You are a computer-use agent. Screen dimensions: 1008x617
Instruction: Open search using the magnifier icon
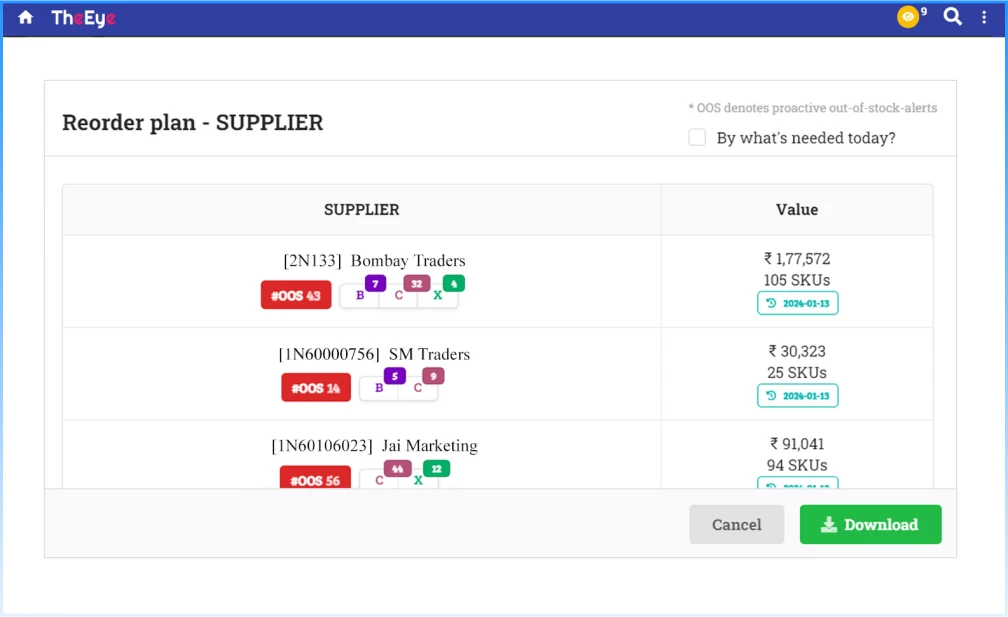(x=951, y=17)
